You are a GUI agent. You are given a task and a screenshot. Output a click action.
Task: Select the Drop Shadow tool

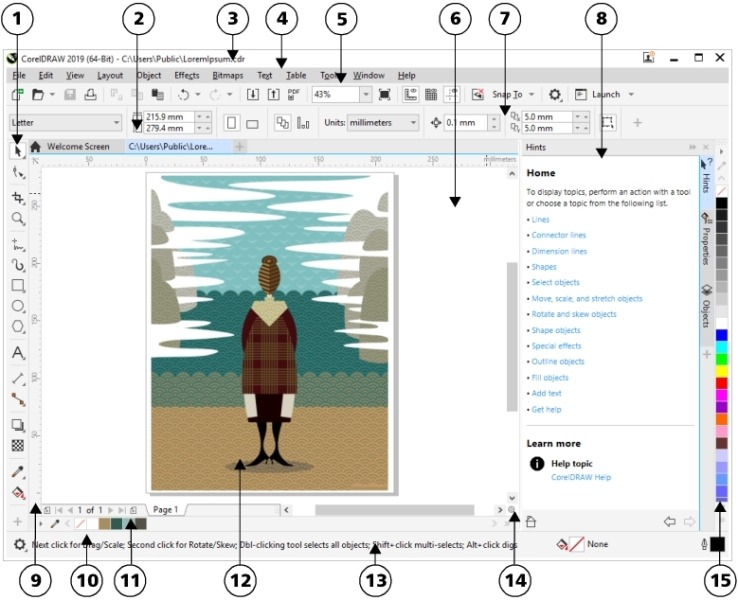[18, 425]
